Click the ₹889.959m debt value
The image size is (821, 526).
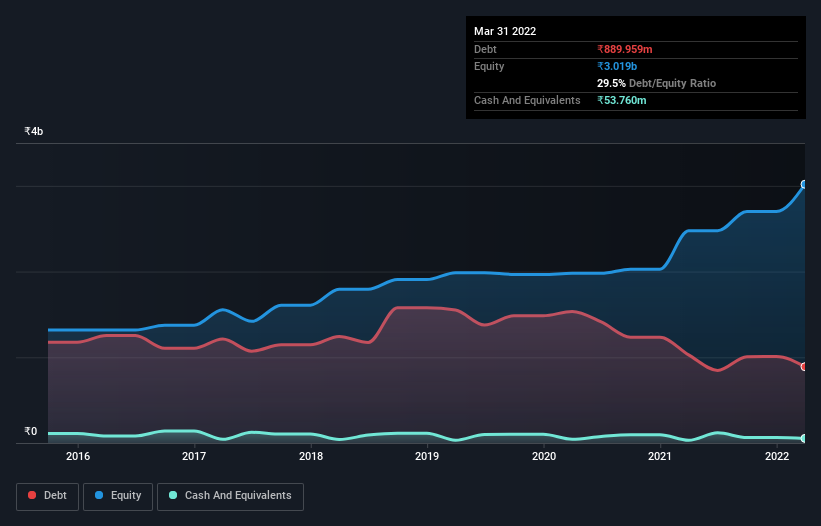point(625,49)
